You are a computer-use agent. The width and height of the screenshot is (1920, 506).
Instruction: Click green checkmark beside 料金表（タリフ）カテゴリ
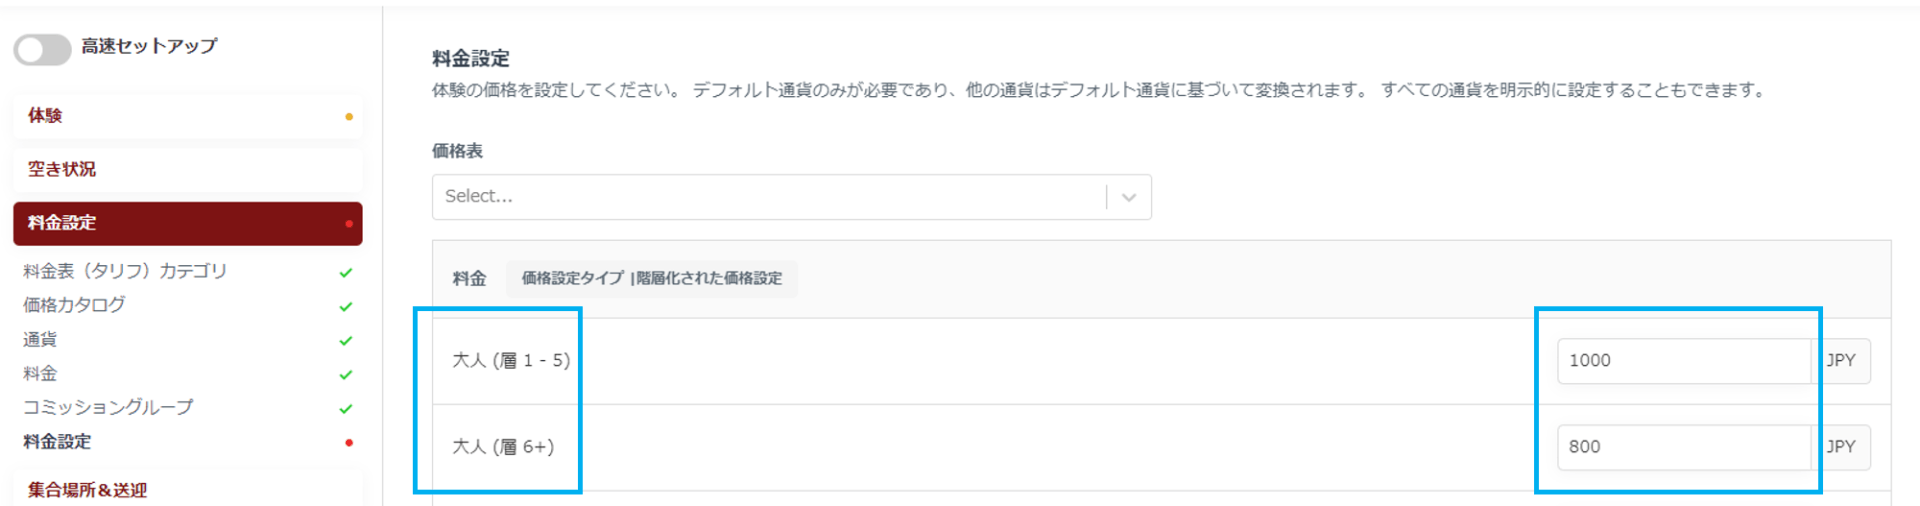pos(346,272)
